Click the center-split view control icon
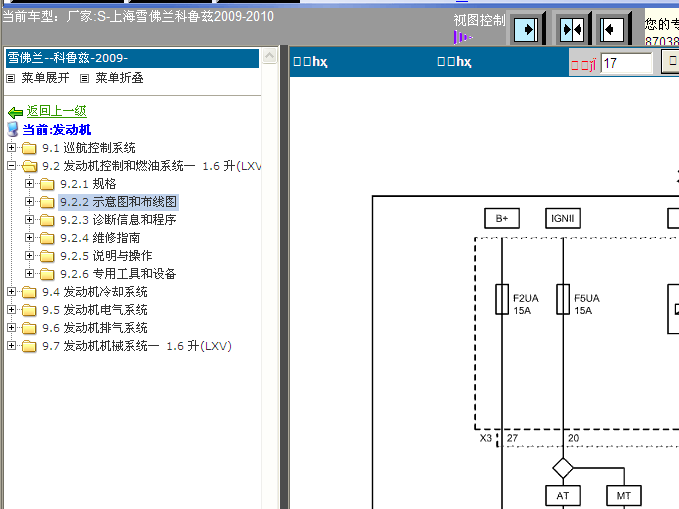Screen dimensions: 679x509 pyautogui.click(x=572, y=29)
